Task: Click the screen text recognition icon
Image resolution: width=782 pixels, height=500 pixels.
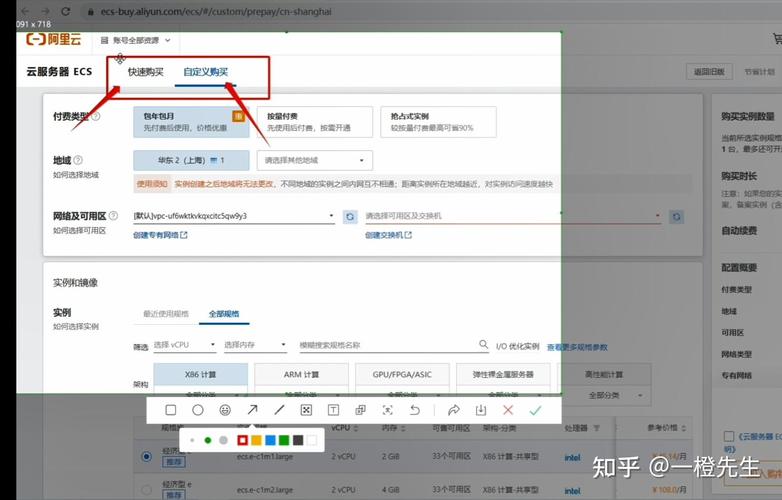Action: tap(388, 410)
